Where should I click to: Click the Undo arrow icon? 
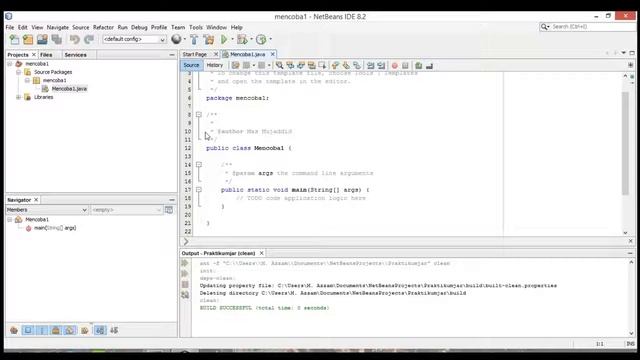click(74, 39)
